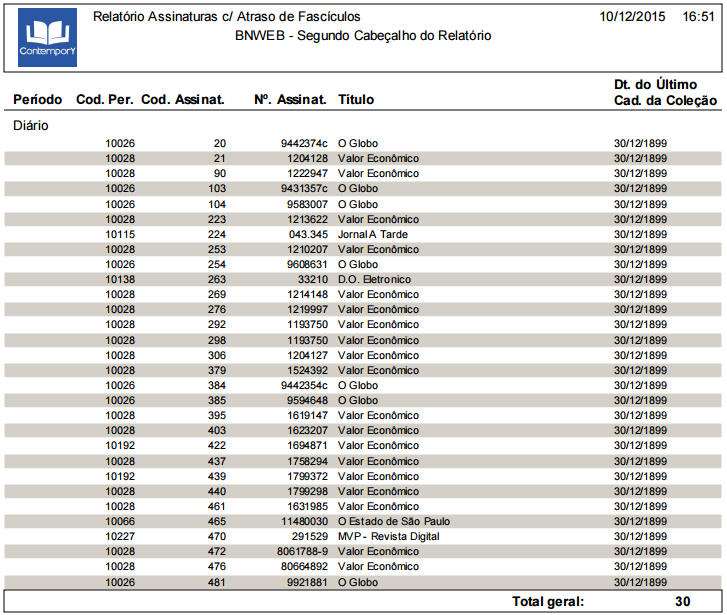Select subscription number 1213622
Image resolution: width=727 pixels, height=615 pixels.
(307, 219)
